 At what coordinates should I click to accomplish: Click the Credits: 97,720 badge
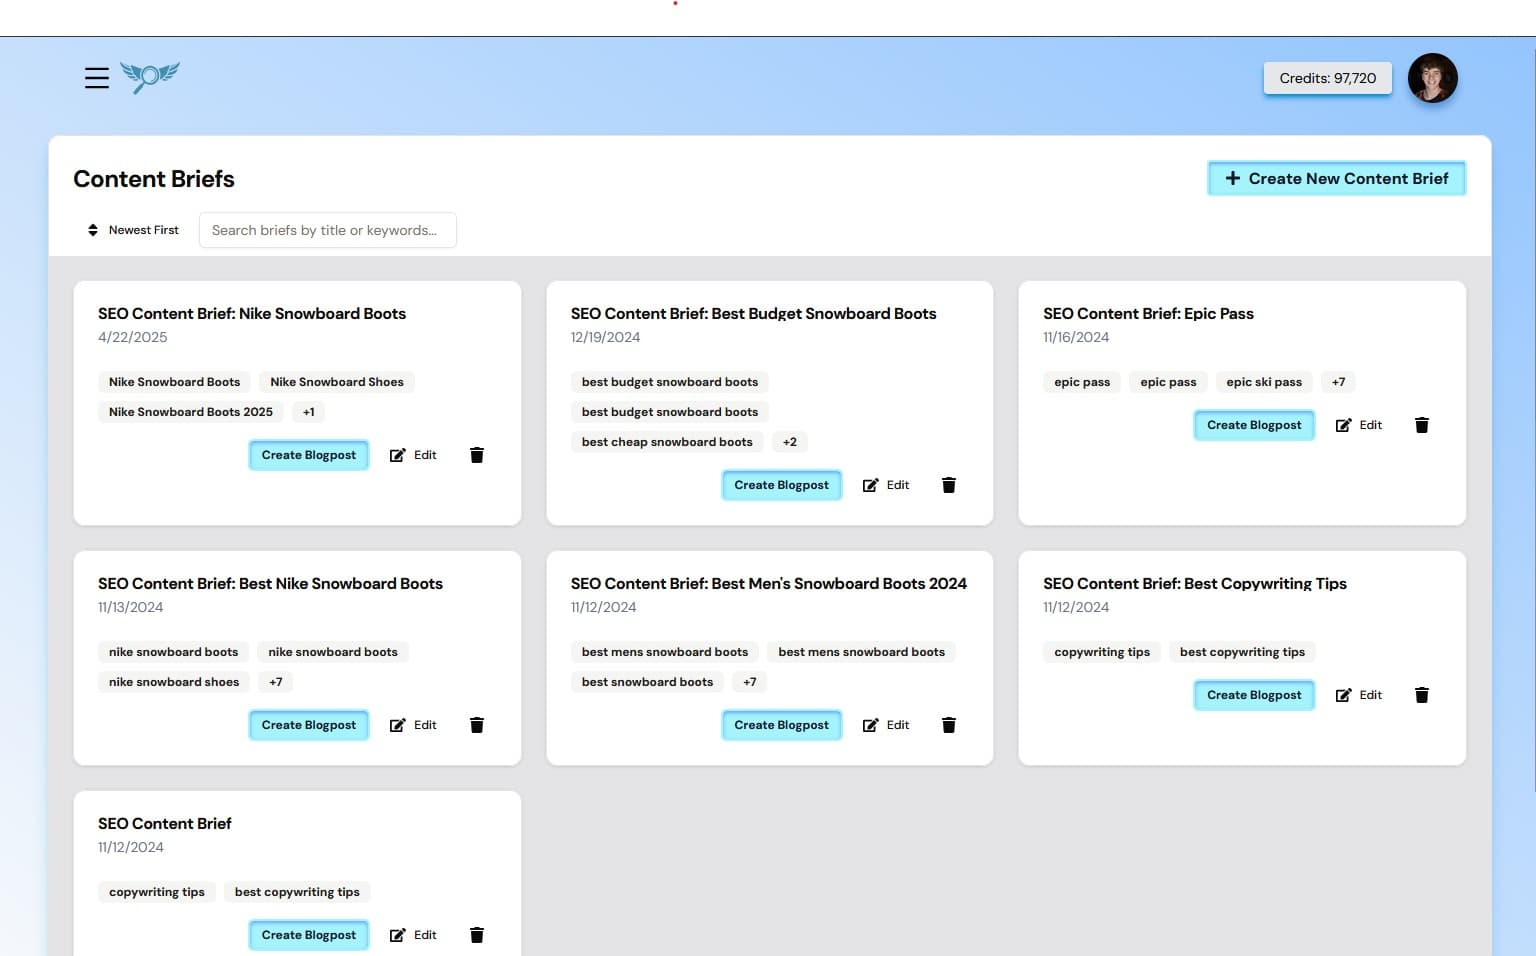tap(1327, 78)
